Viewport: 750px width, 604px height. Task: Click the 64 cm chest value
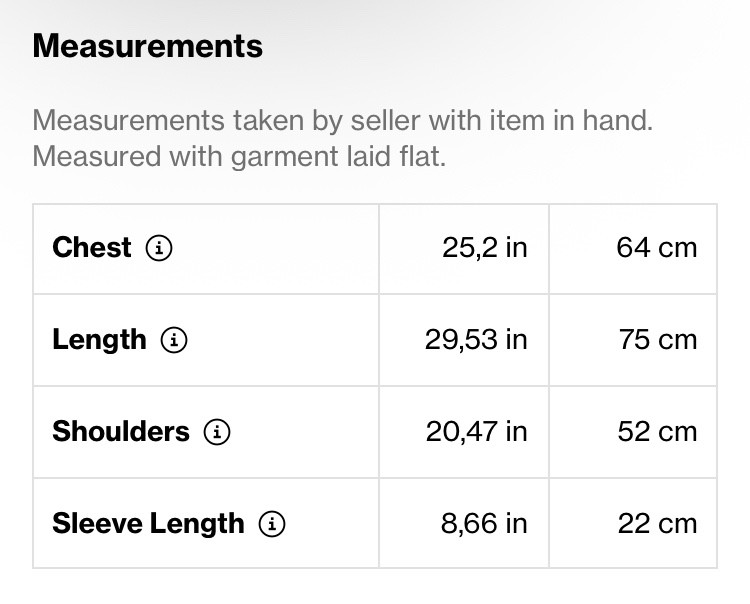(x=657, y=248)
